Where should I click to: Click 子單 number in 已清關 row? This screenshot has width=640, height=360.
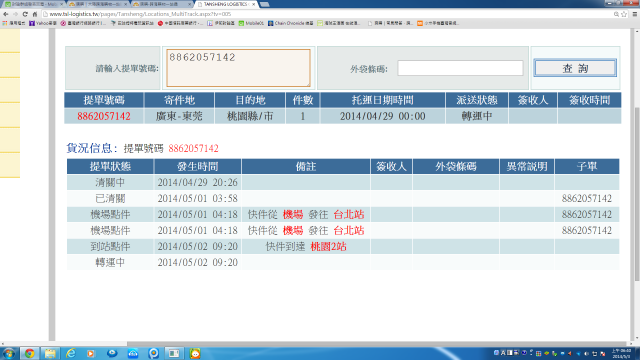click(587, 198)
